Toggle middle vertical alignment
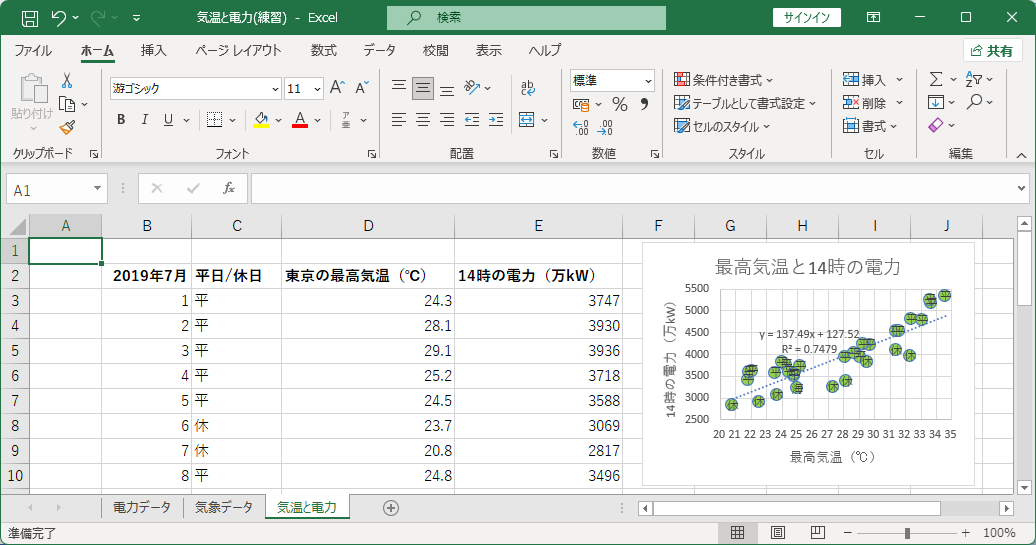 coord(423,88)
